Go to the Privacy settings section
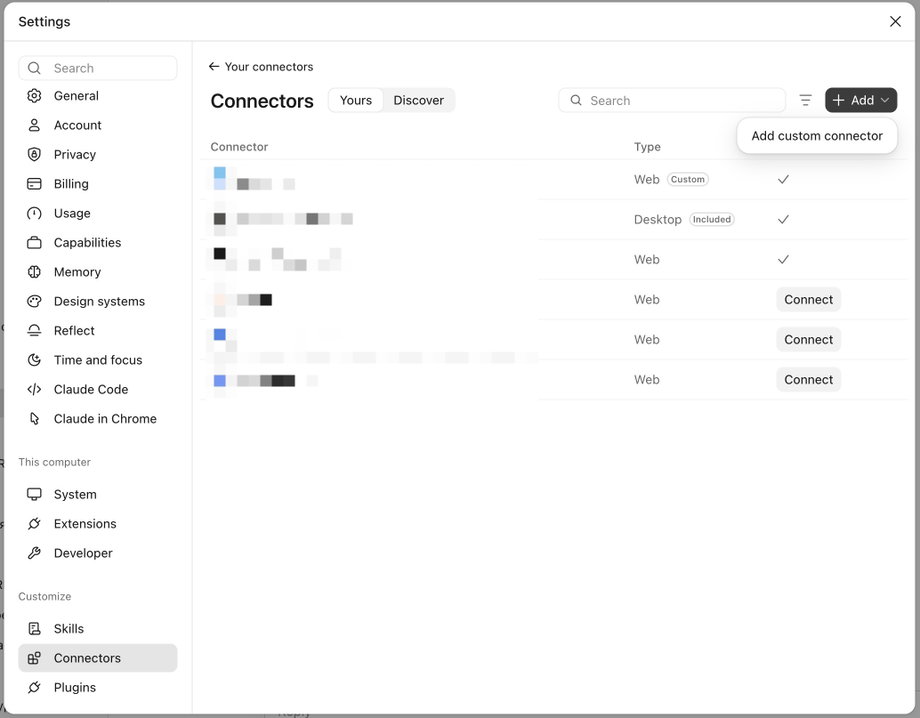 (97, 154)
